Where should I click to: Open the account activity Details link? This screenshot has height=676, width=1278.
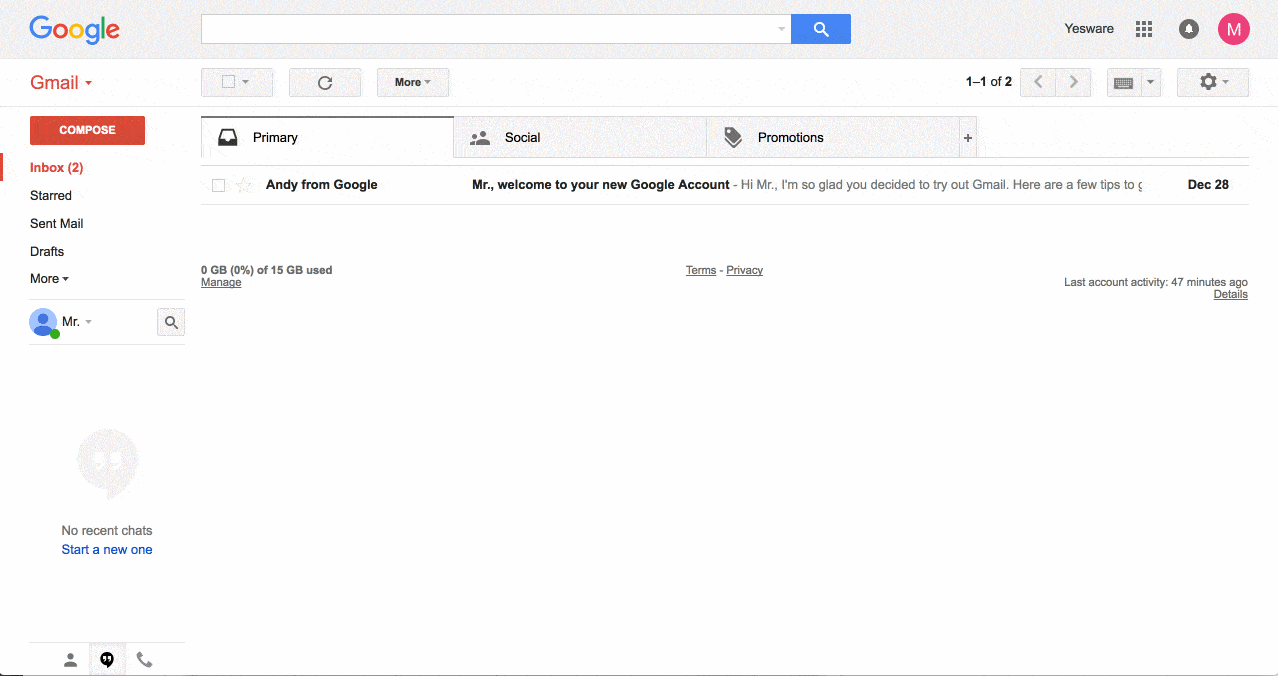(x=1230, y=293)
